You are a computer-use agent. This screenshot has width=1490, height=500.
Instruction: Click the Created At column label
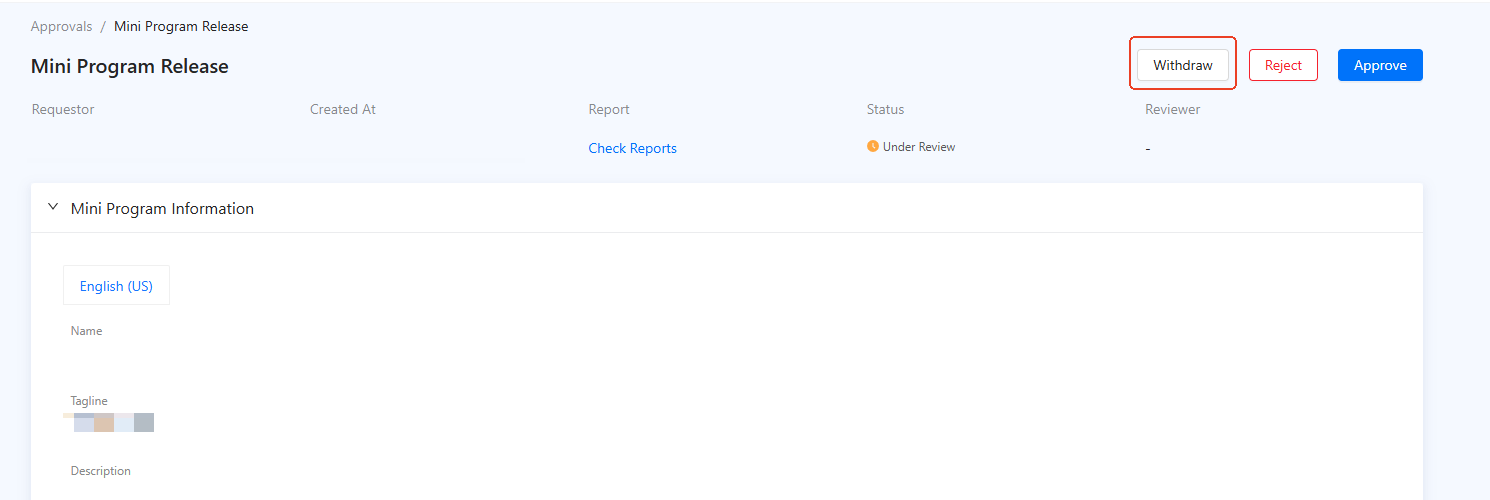click(343, 109)
